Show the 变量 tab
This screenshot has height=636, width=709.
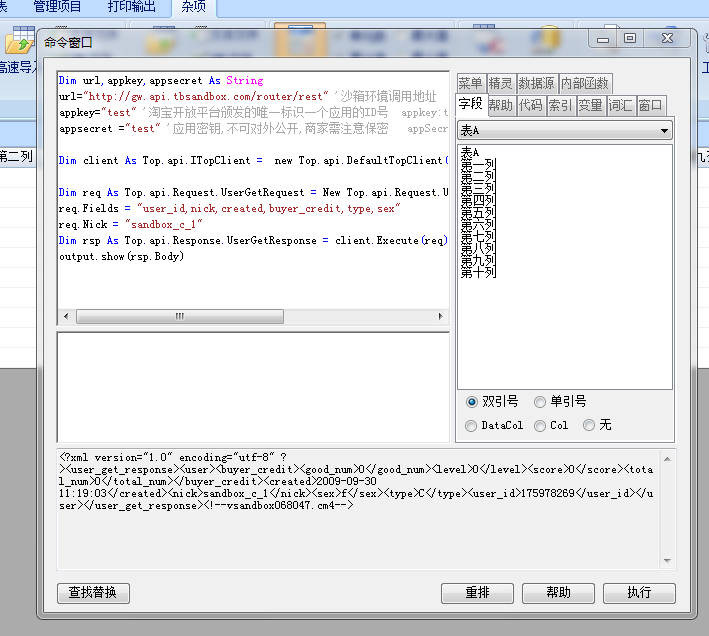point(590,105)
